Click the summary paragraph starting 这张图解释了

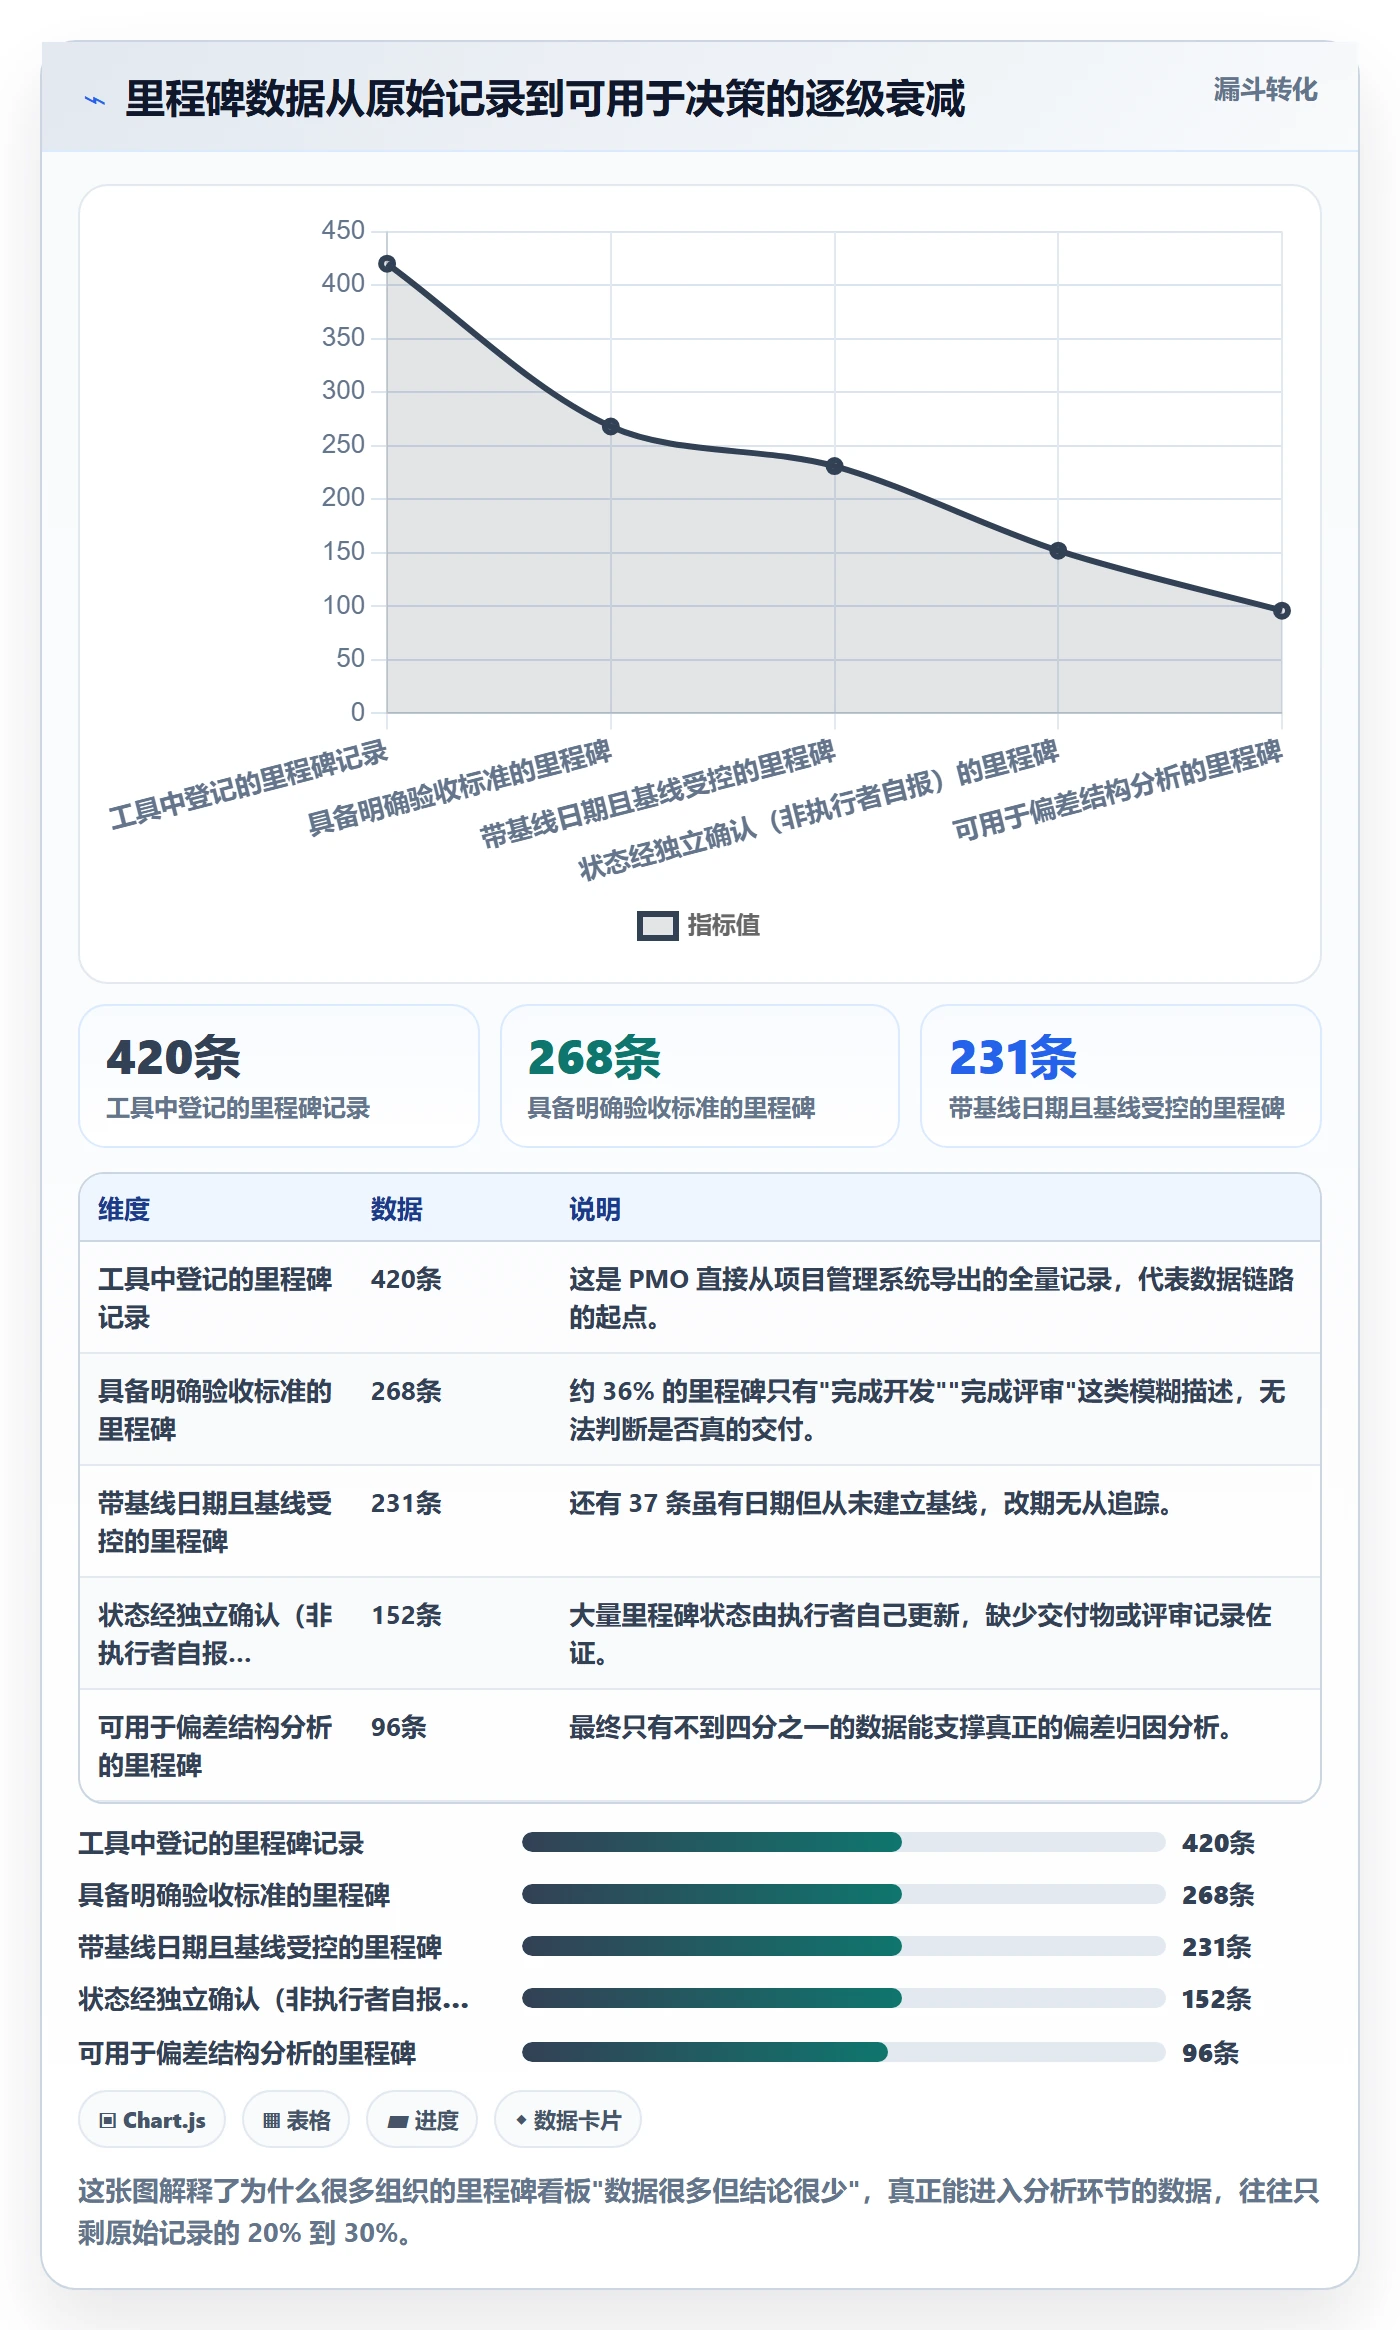pyautogui.click(x=699, y=2211)
